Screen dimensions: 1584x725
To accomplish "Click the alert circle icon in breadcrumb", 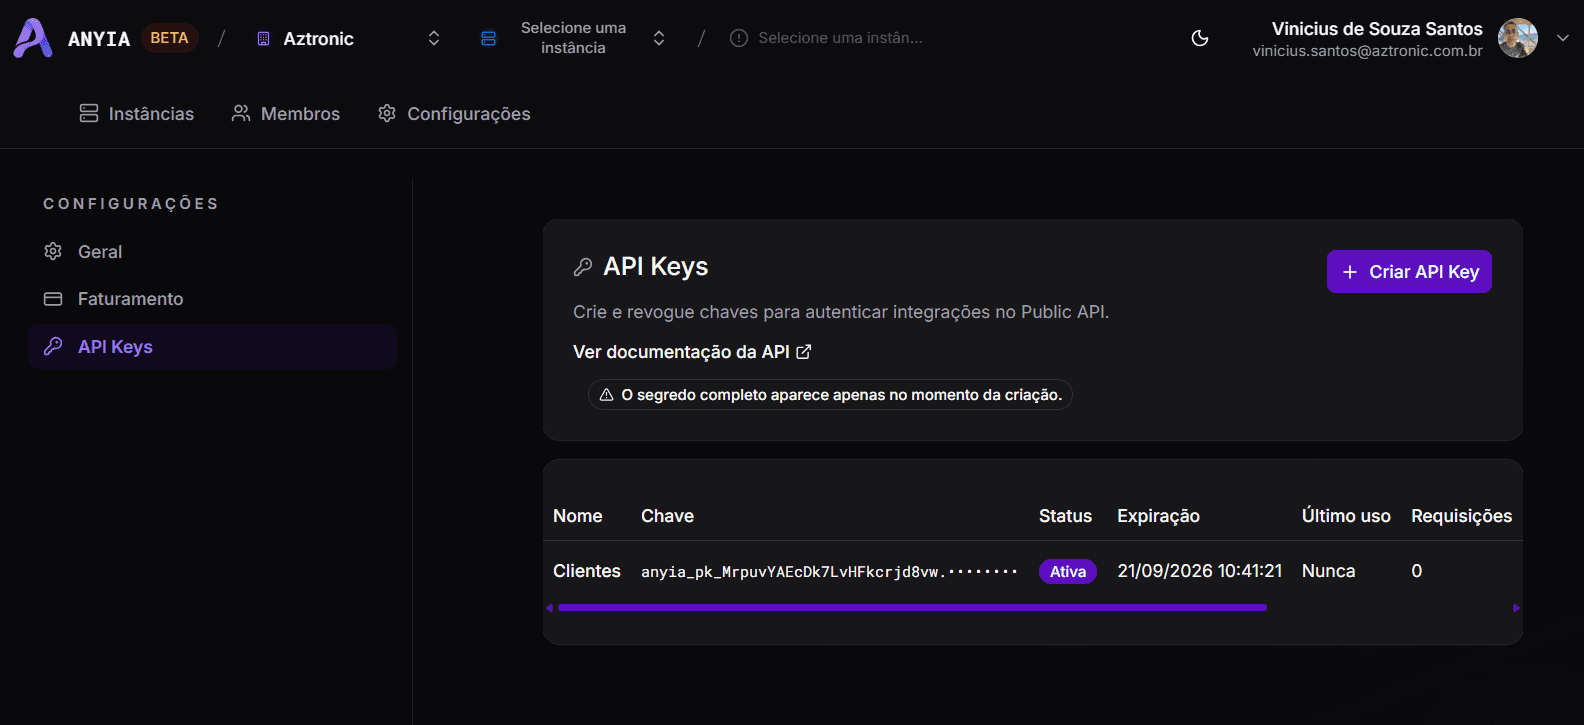I will (x=739, y=38).
